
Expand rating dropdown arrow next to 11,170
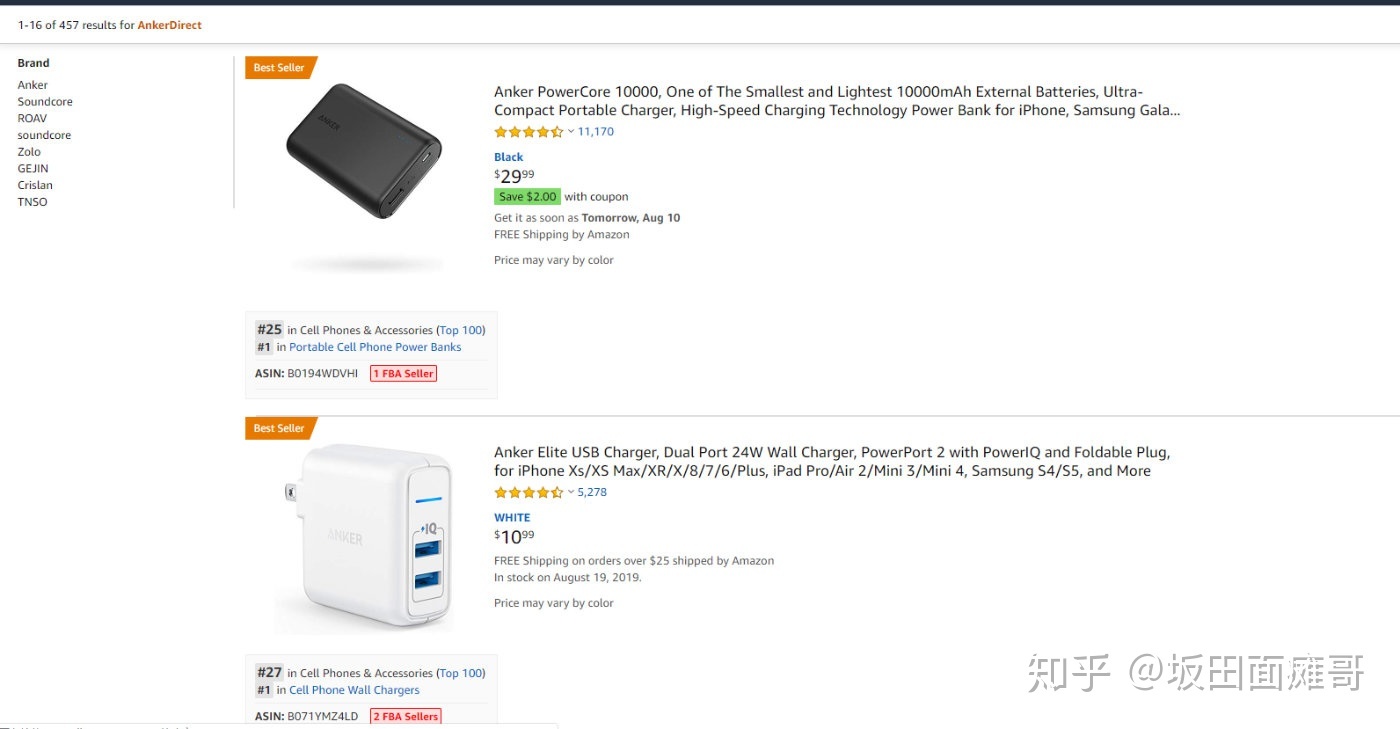[x=571, y=132]
